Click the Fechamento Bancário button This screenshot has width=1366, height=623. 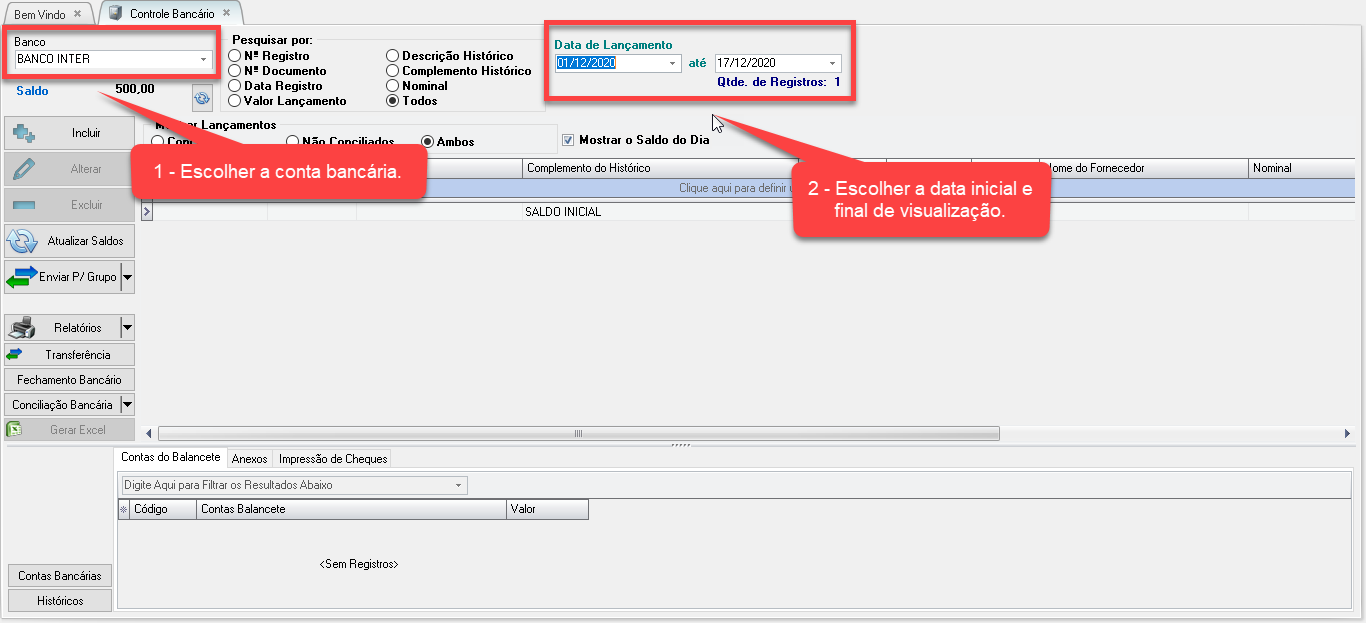69,380
